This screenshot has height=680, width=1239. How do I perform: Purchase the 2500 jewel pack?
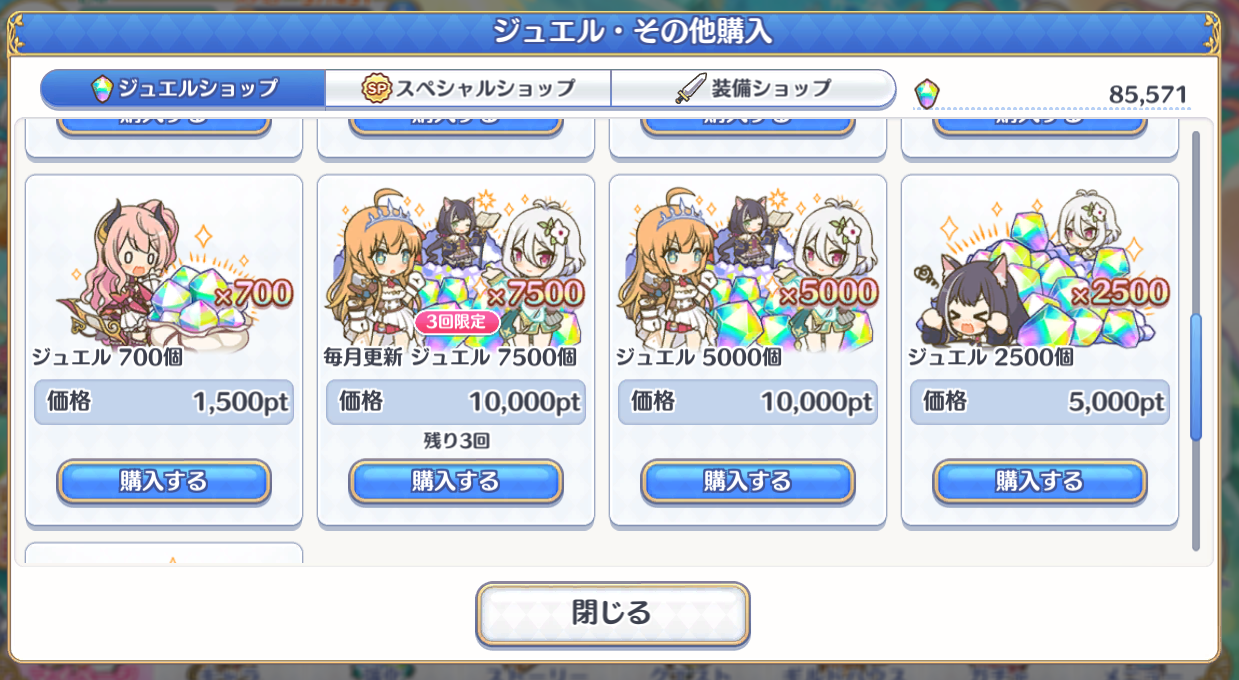point(1039,481)
